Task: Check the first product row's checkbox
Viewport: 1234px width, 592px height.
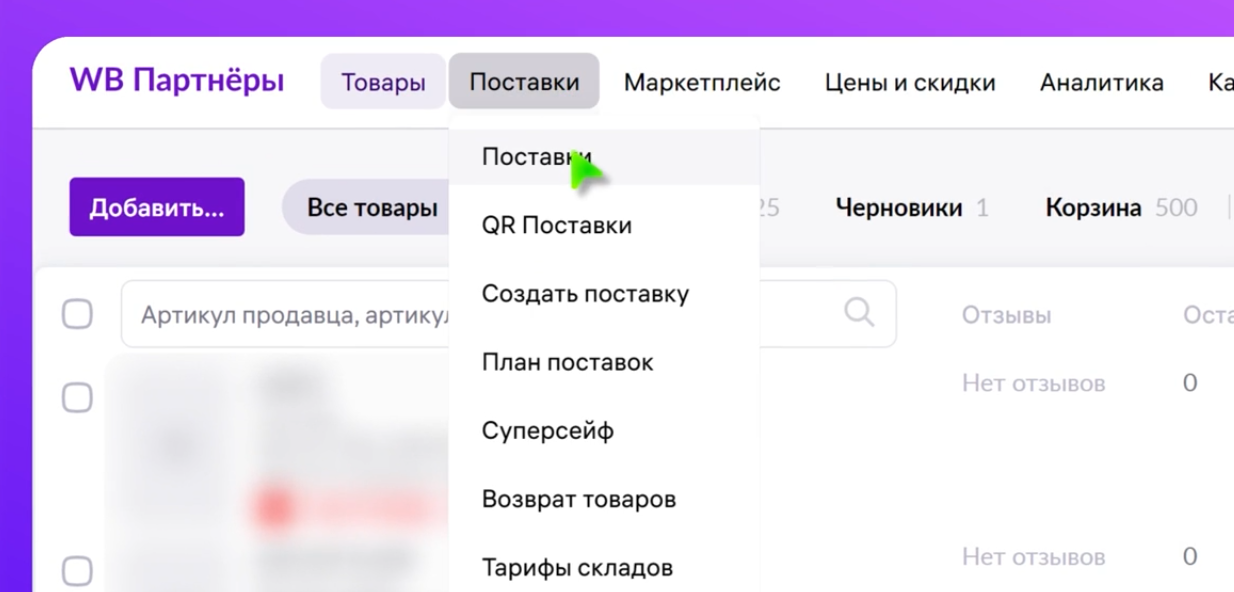Action: coord(78,398)
